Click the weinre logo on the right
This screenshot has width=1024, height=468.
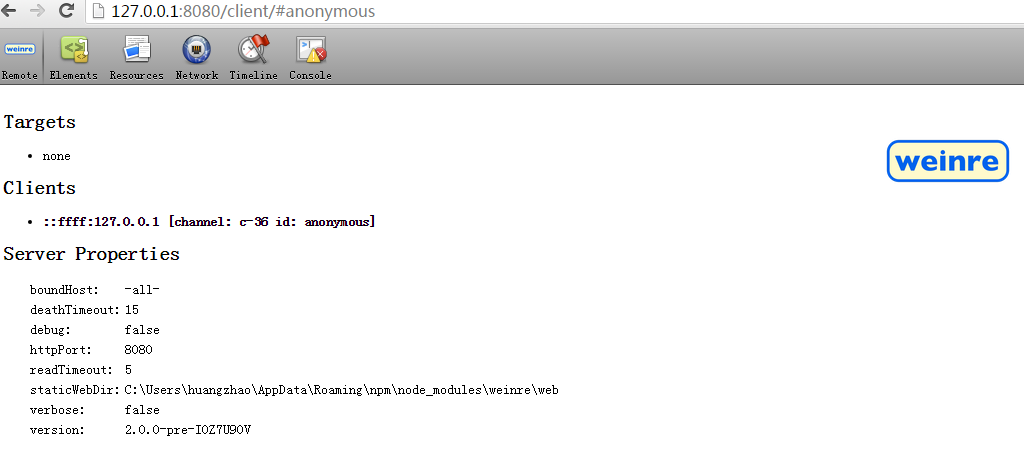[x=947, y=161]
